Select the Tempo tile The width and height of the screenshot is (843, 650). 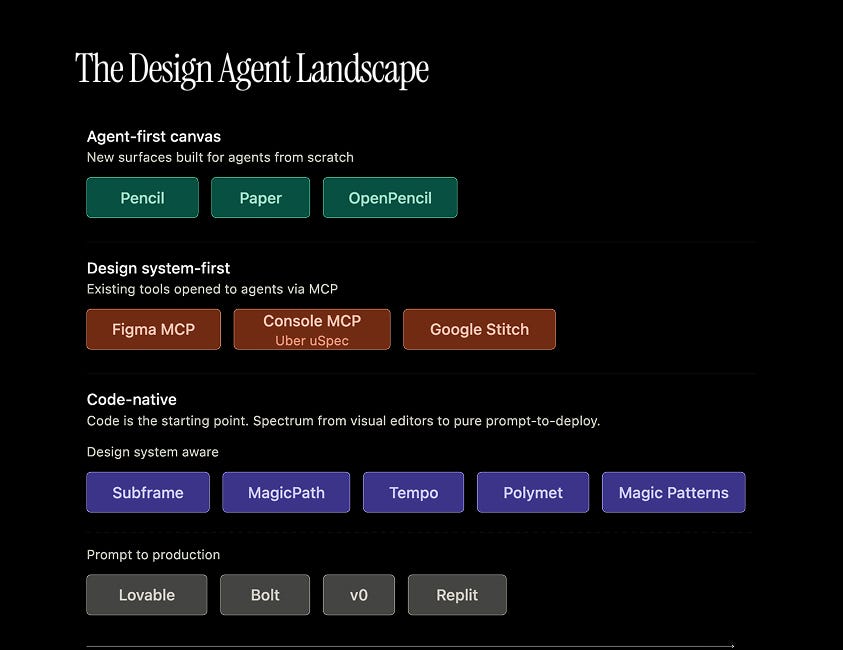point(413,492)
